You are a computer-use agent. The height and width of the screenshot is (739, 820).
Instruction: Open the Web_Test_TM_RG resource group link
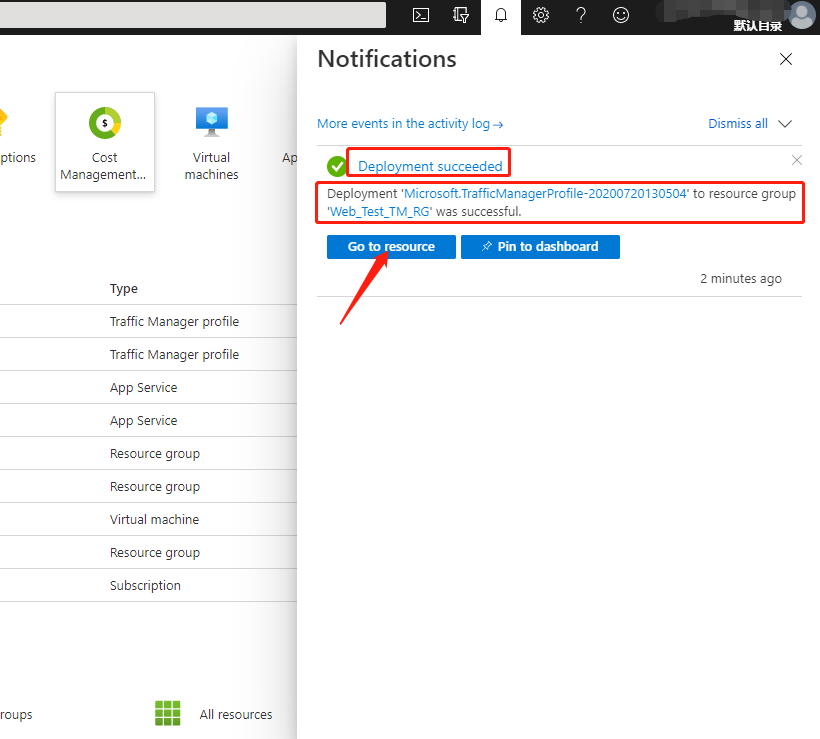380,212
